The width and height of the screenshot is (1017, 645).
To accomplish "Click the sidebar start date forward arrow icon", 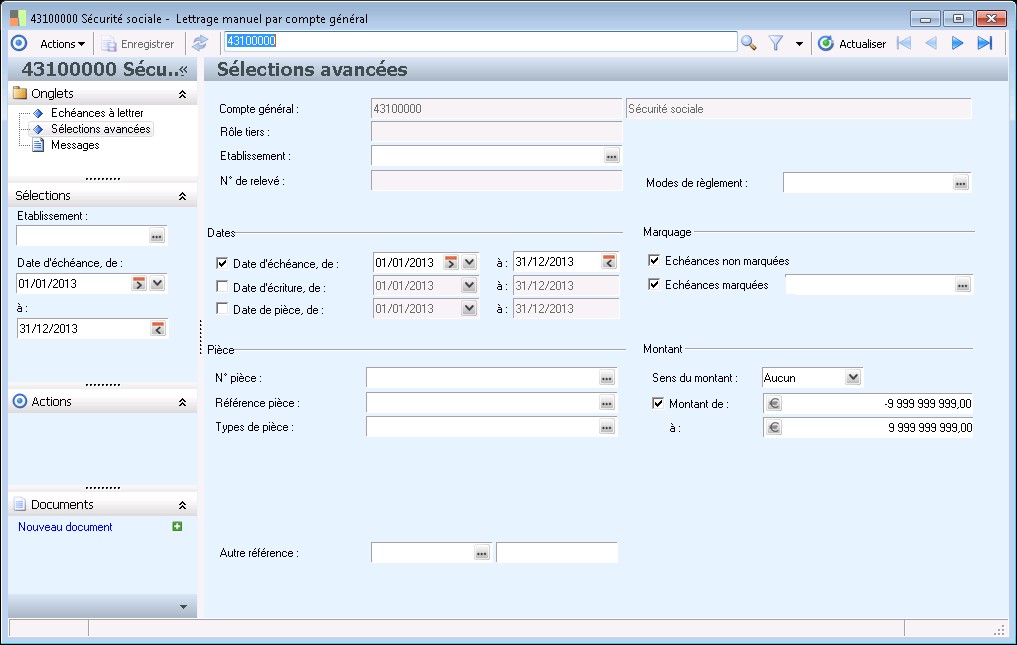I will tap(139, 284).
